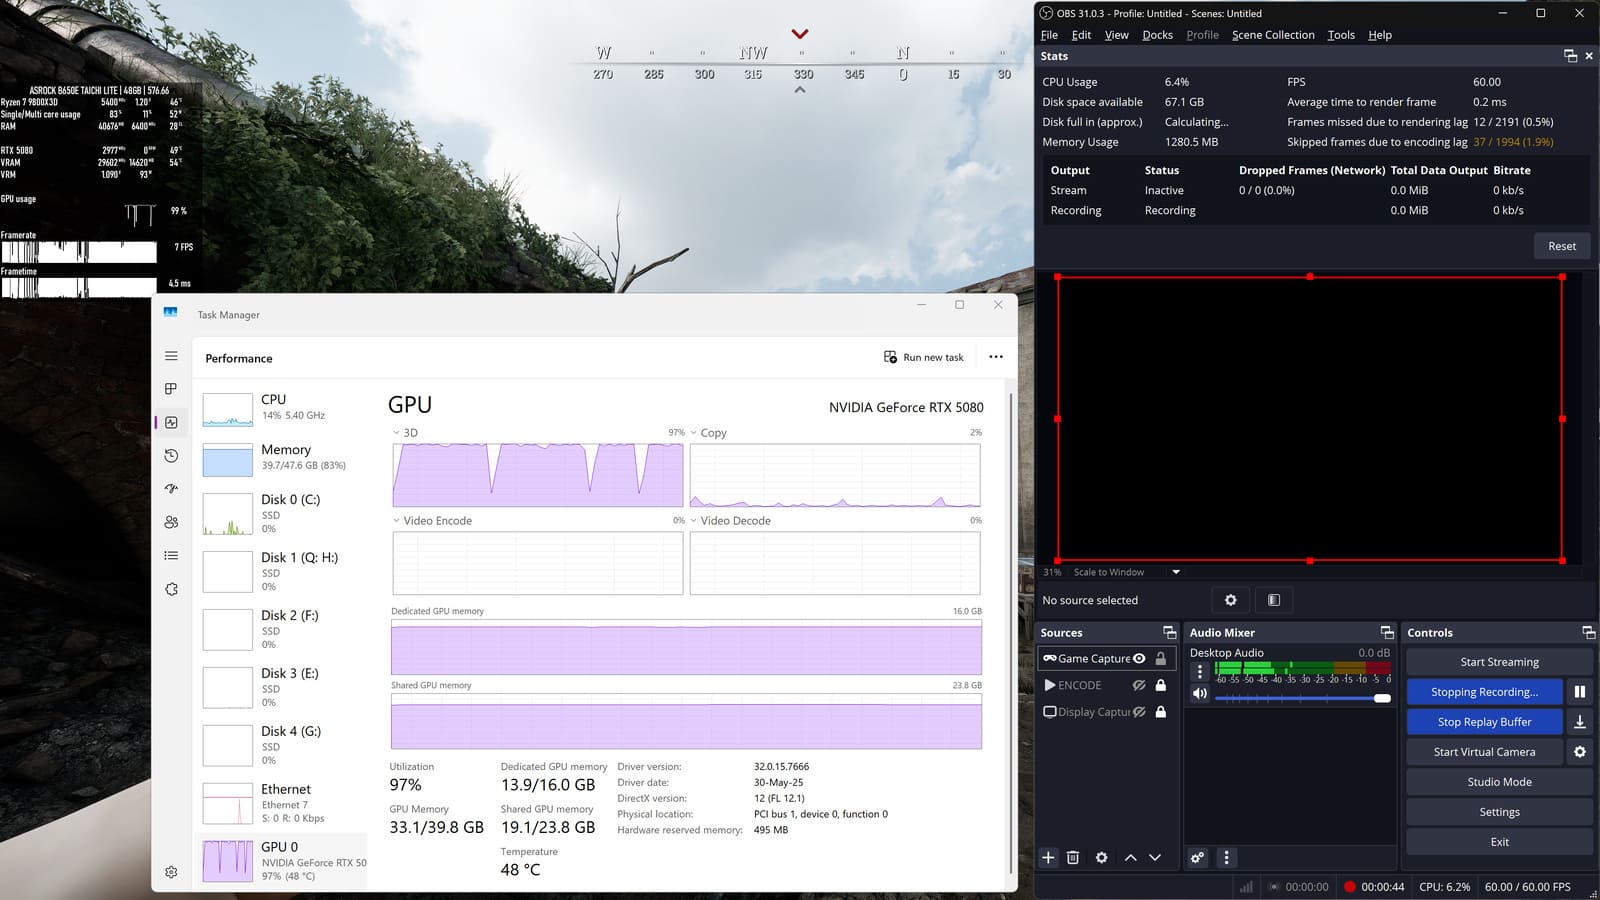Toggle the Game Capture lock

coord(1161,658)
